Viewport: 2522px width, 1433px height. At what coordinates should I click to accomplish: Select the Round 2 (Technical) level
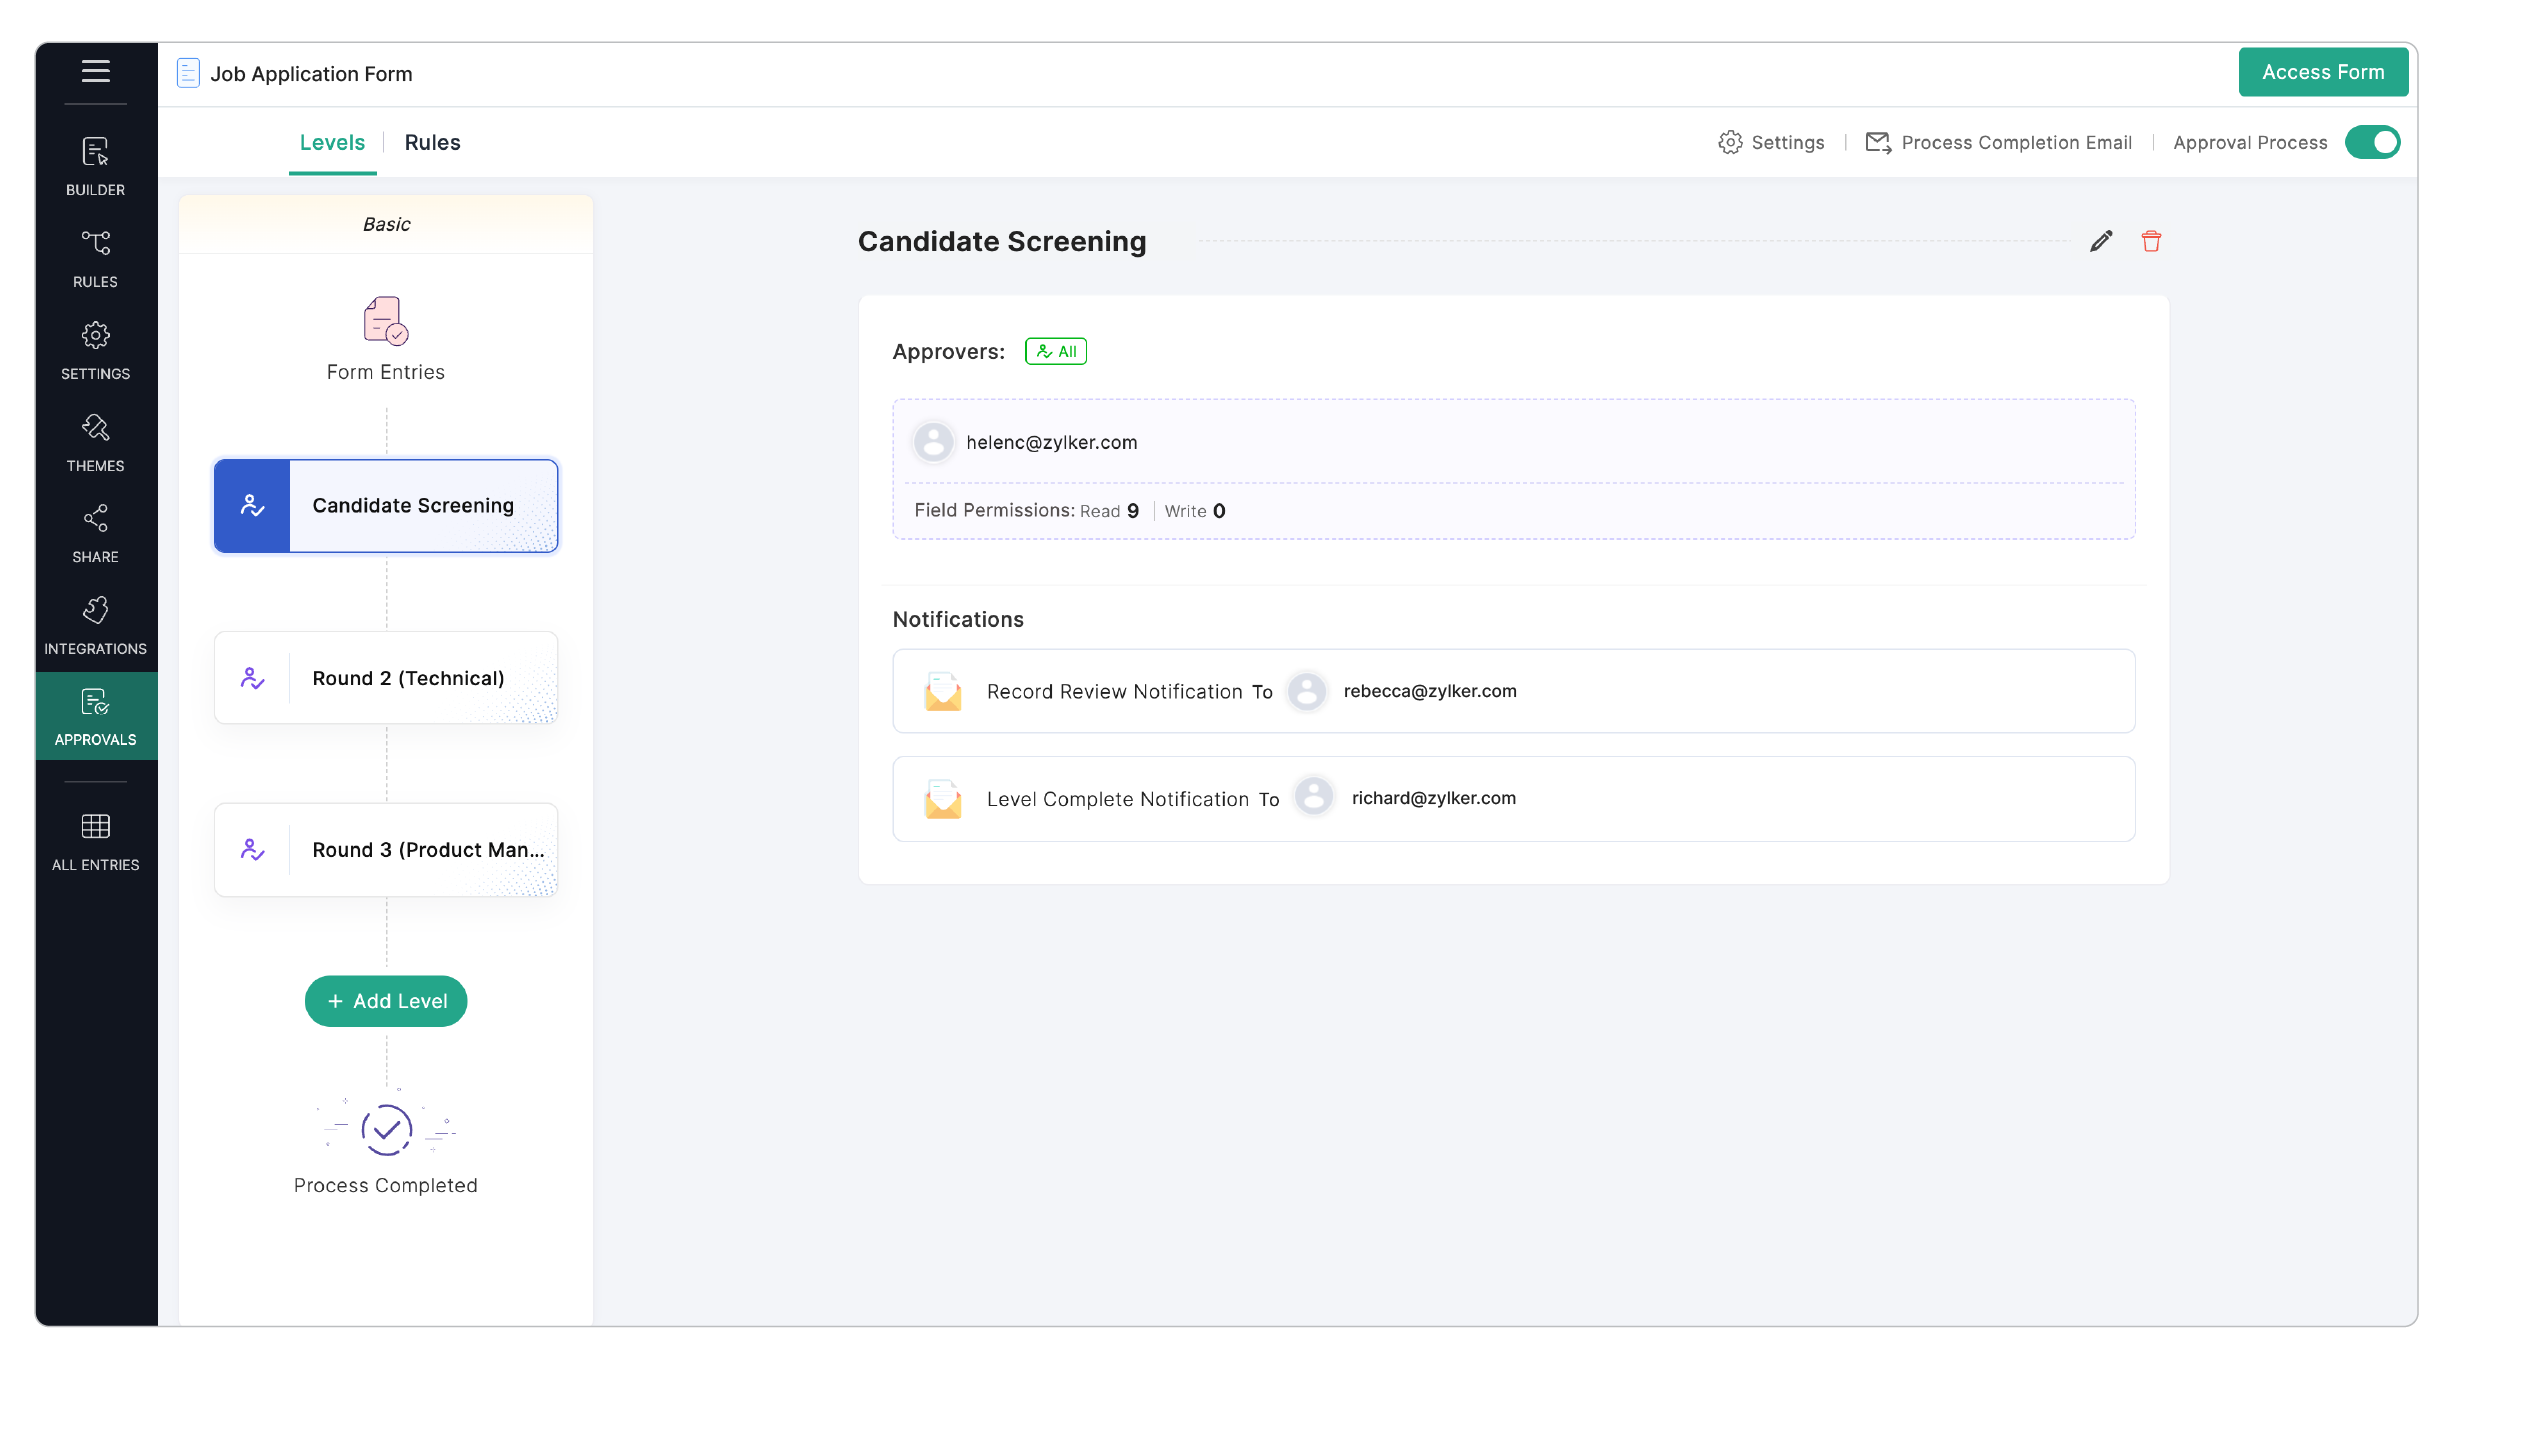[x=386, y=678]
